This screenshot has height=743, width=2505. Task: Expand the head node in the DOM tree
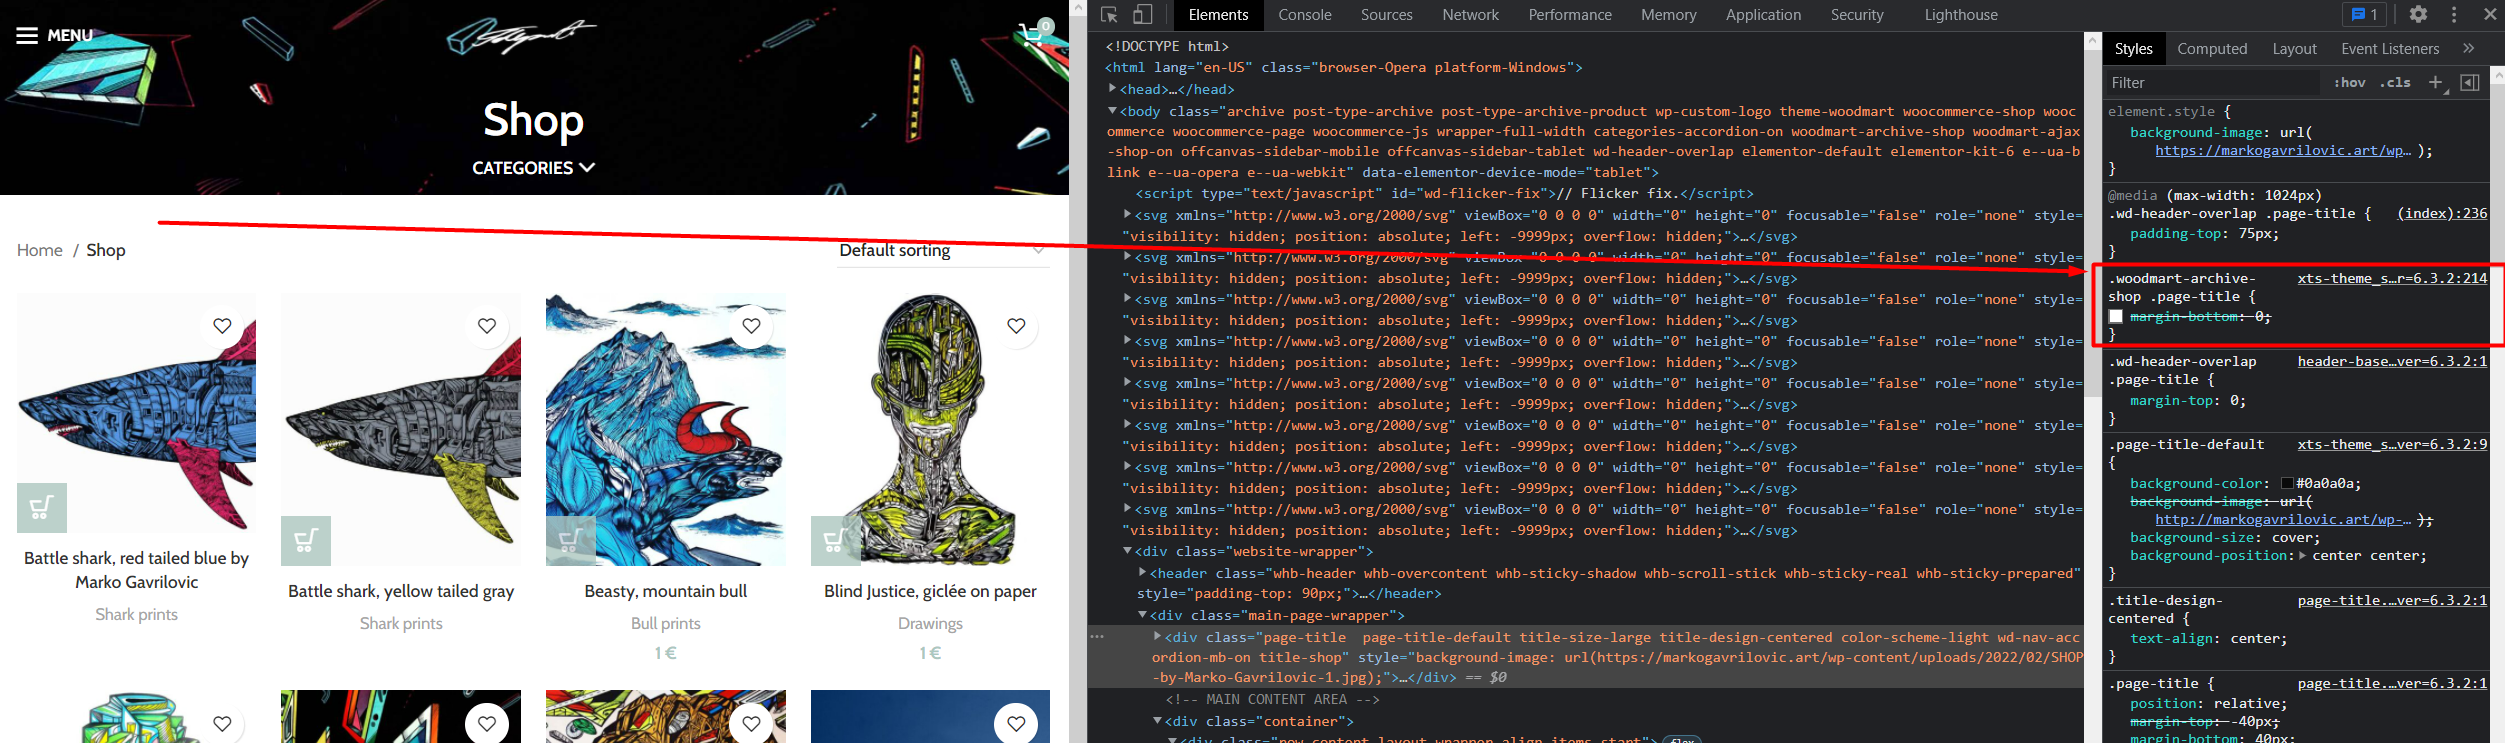[1112, 89]
